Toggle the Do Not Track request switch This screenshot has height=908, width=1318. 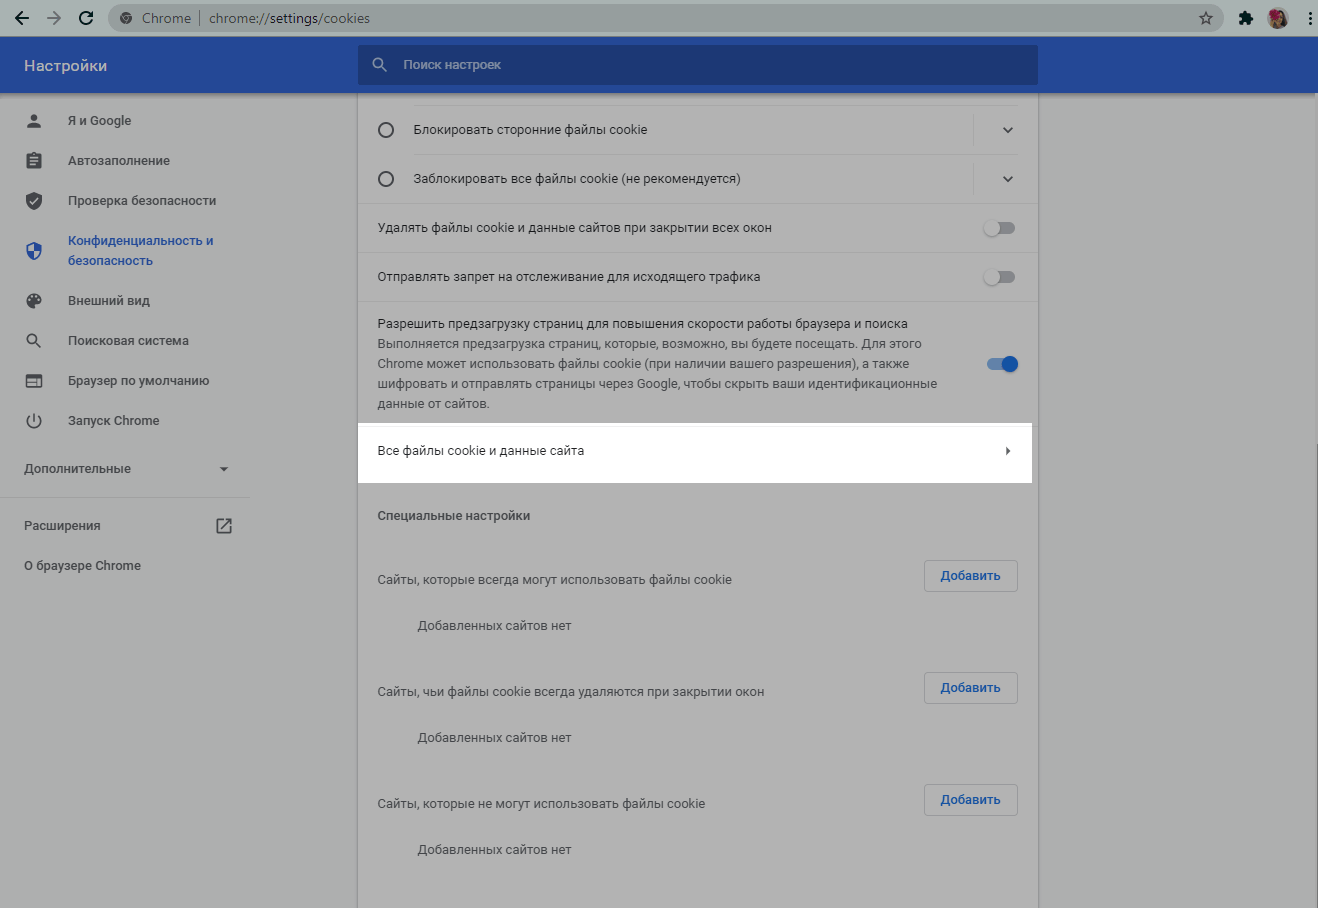pos(998,277)
